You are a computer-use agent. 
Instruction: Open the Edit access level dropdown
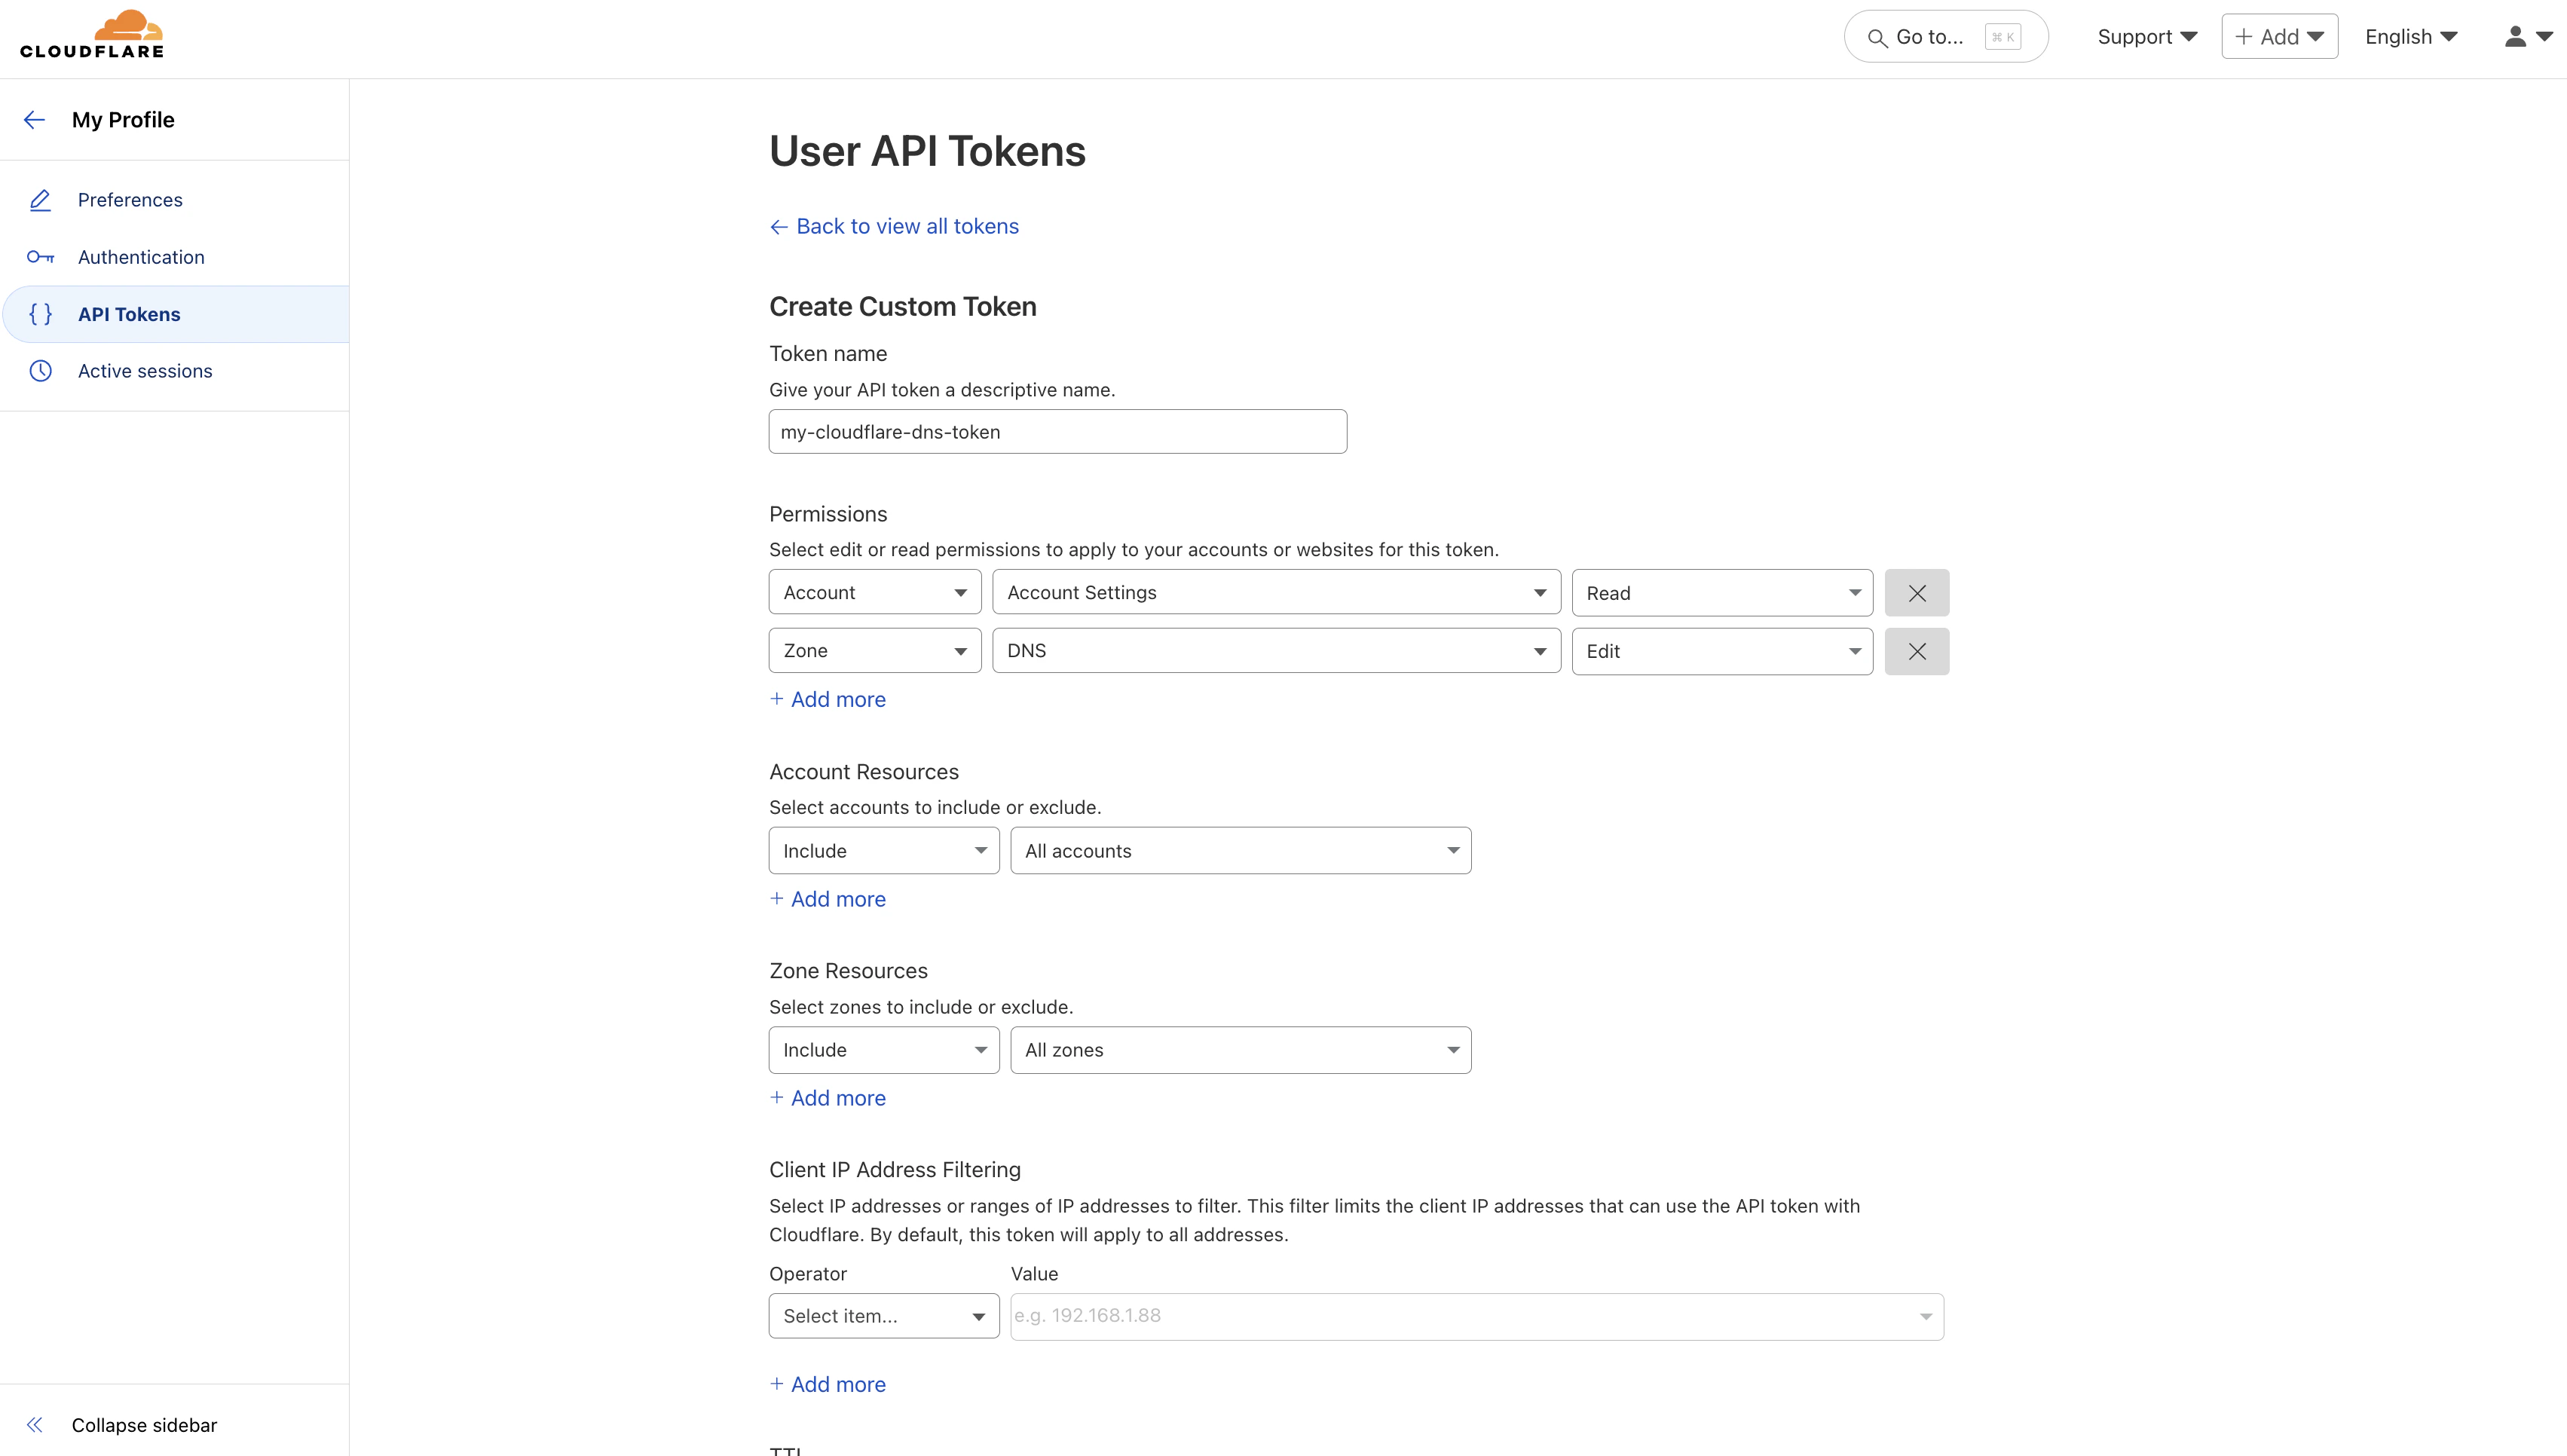click(x=1722, y=651)
